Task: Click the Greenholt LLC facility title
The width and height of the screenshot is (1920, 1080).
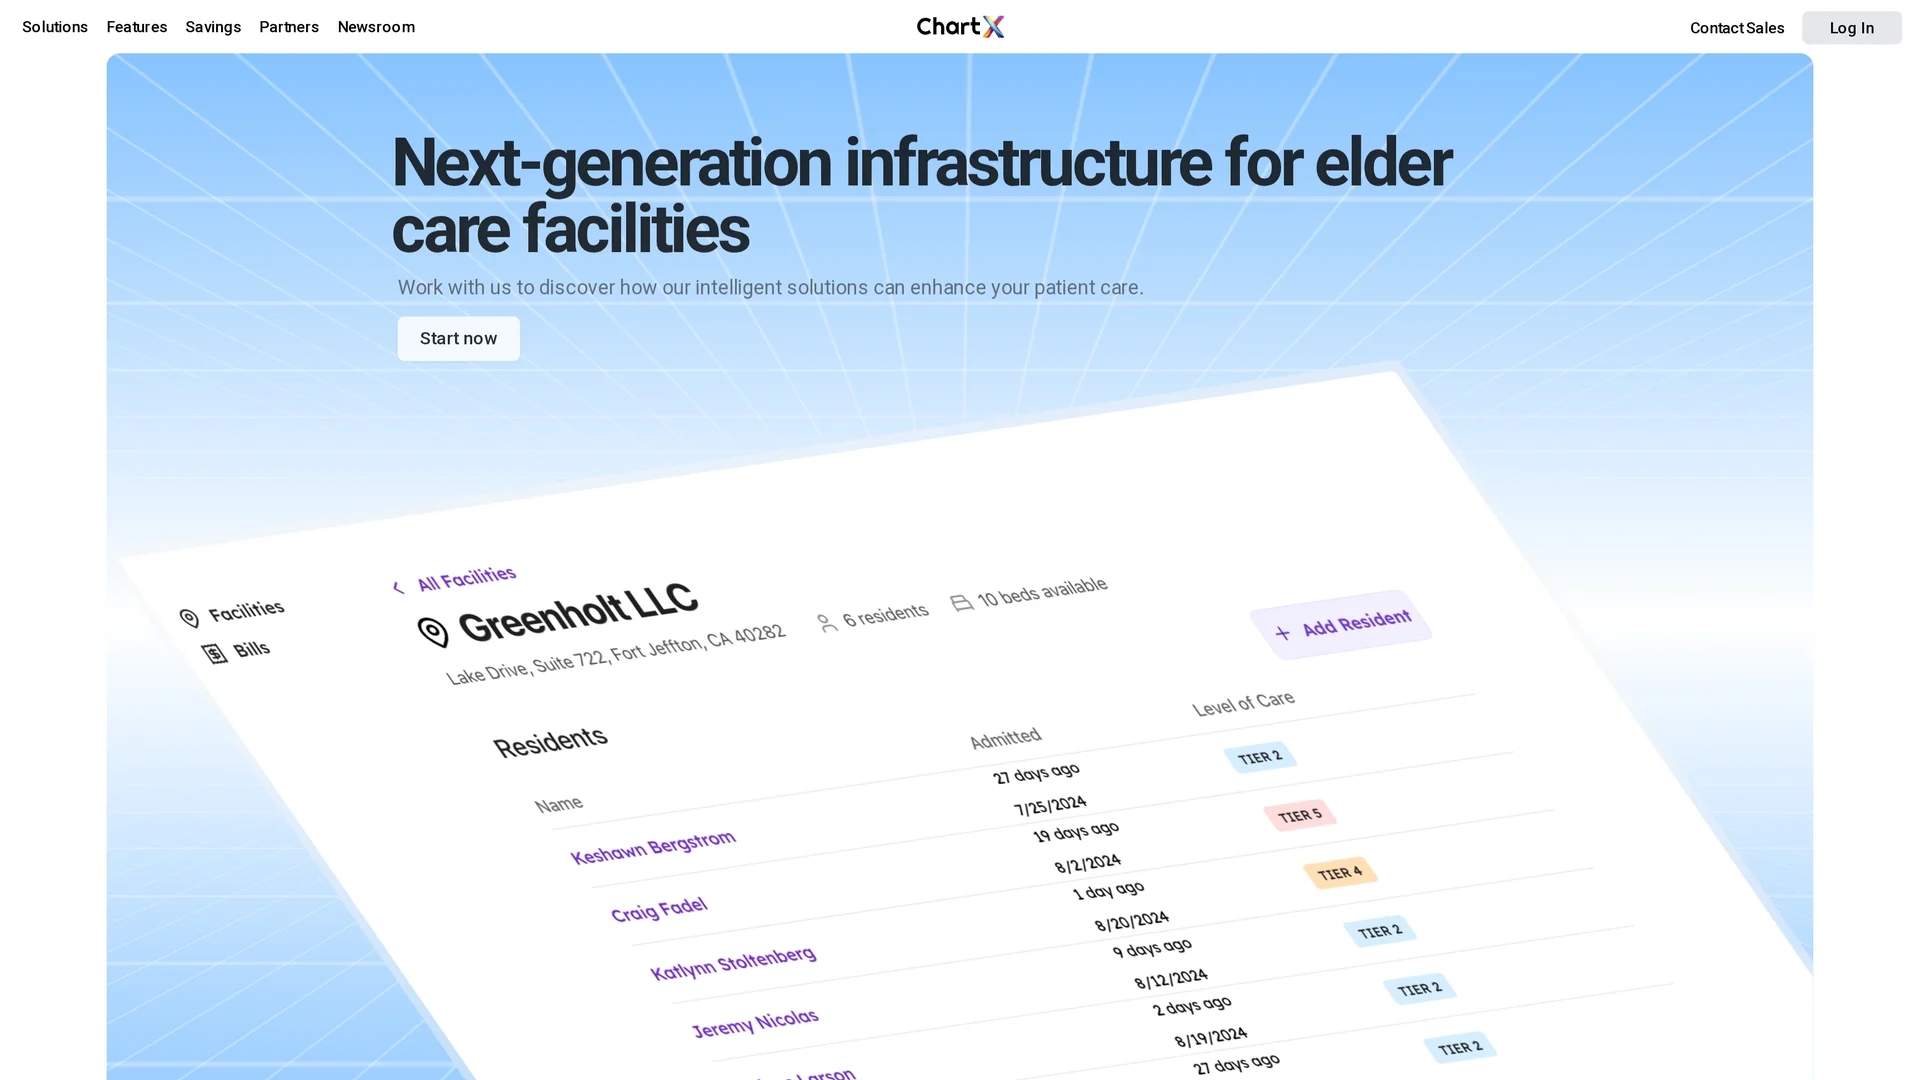Action: [x=577, y=613]
